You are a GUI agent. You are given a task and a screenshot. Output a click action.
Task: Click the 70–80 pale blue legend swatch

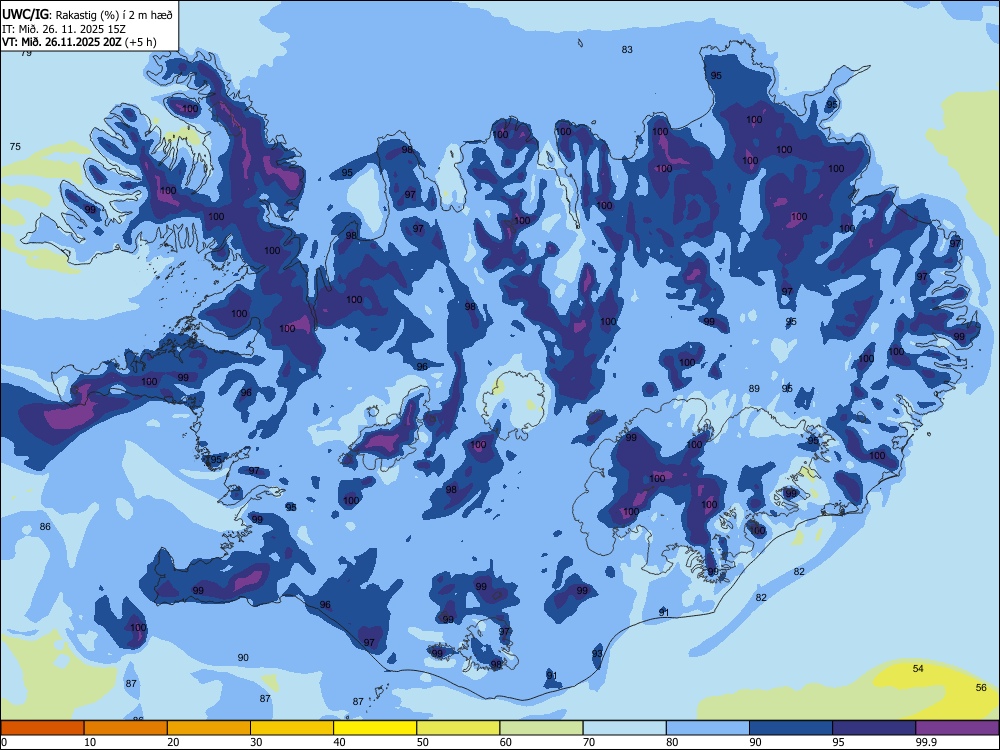coord(624,728)
